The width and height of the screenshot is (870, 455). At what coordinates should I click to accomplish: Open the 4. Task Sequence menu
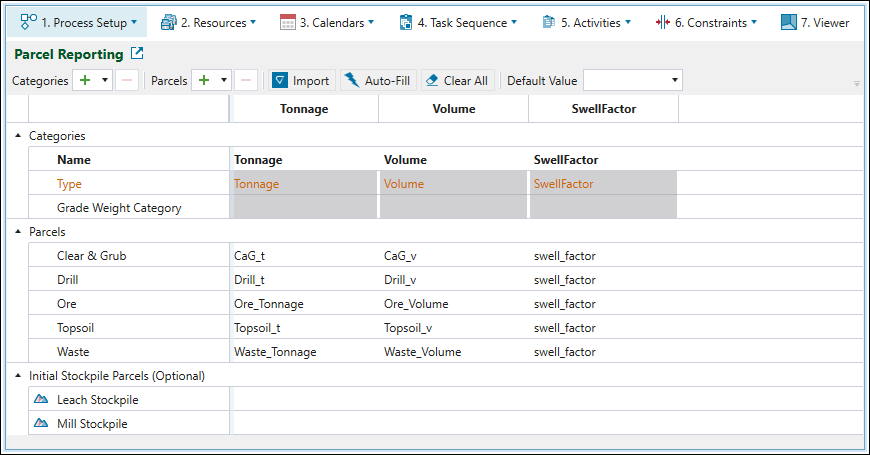(x=458, y=22)
